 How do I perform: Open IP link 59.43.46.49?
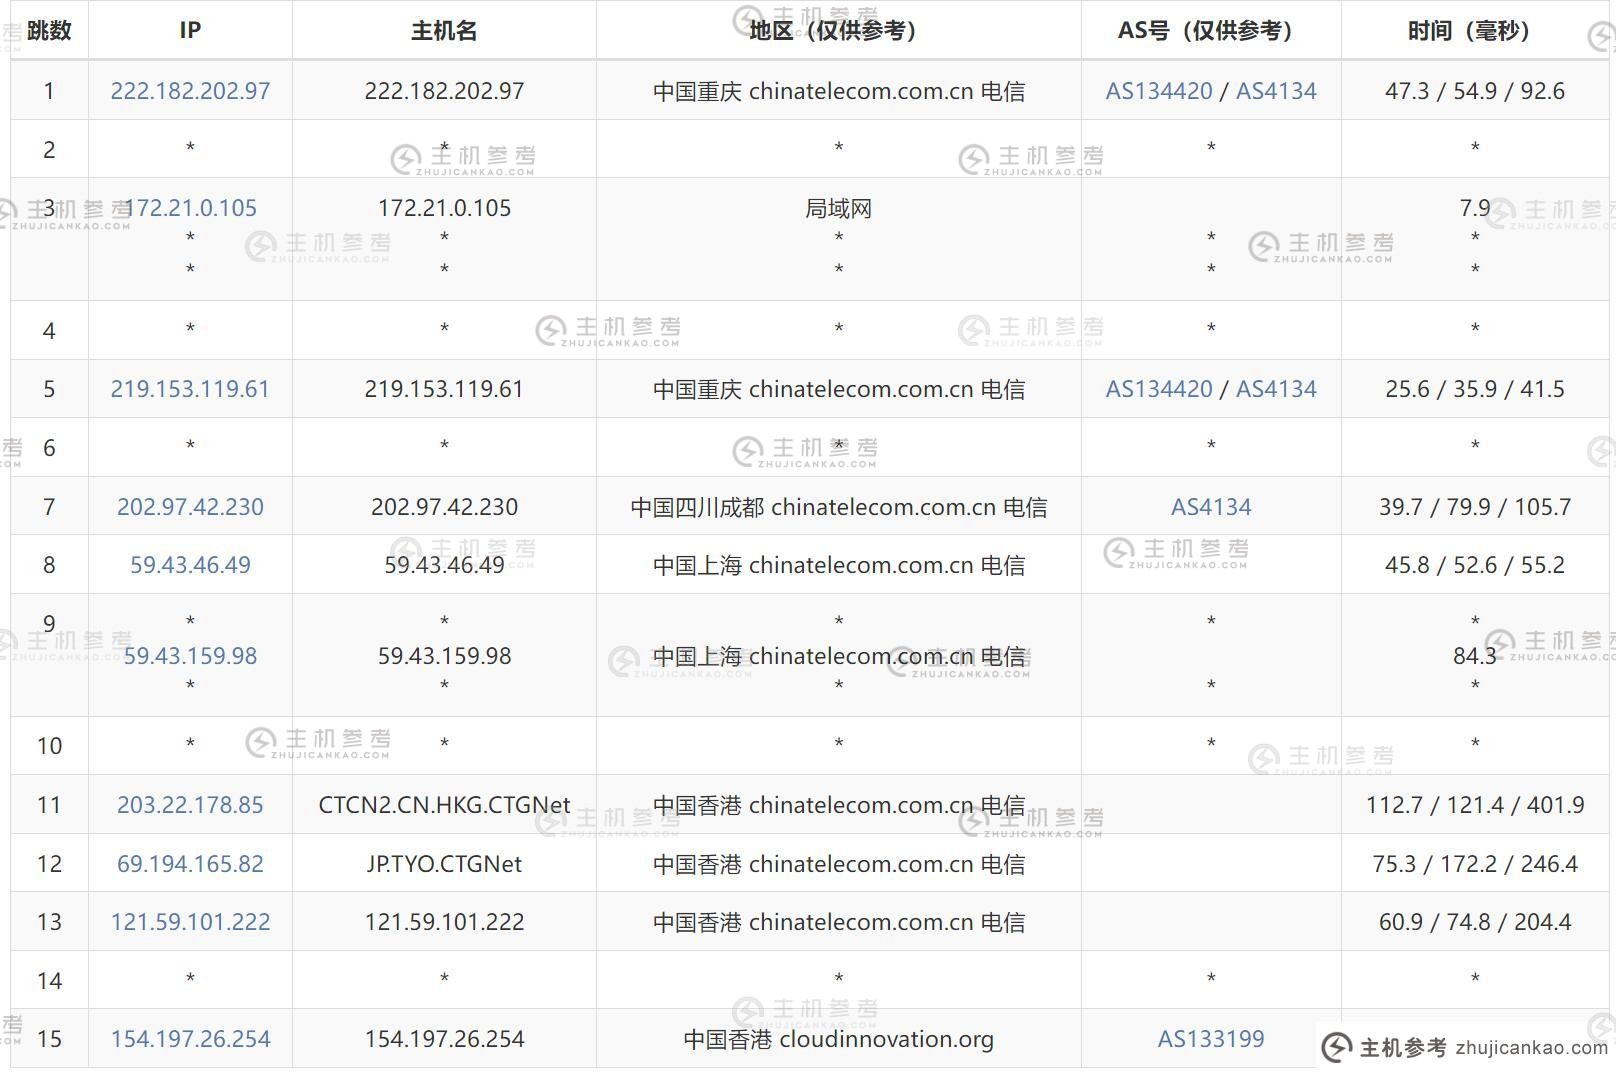pos(190,565)
